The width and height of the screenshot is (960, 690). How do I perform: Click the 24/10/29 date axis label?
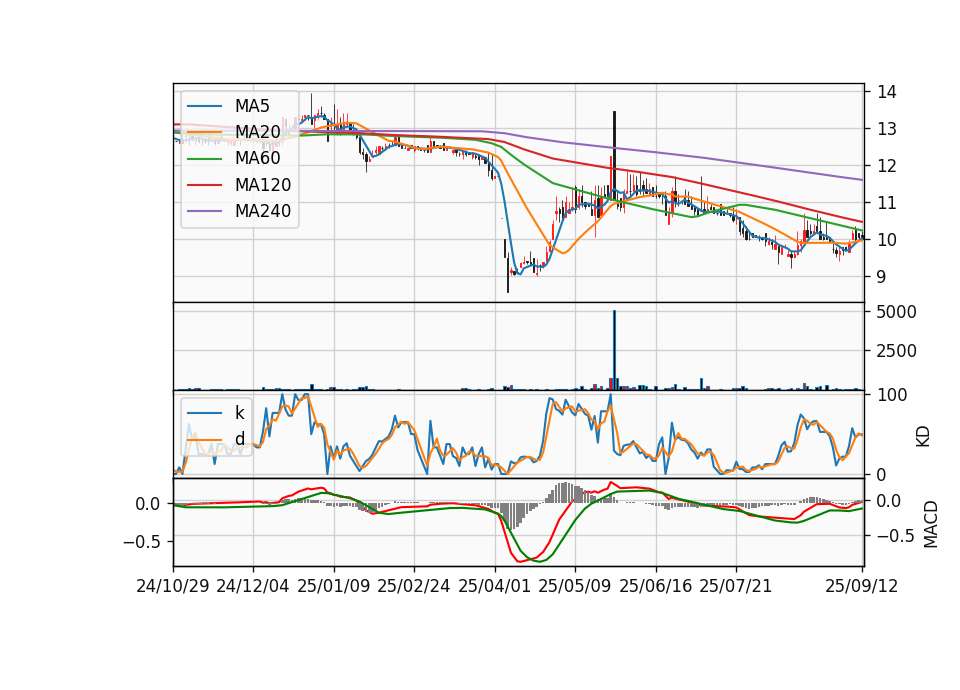pyautogui.click(x=173, y=586)
